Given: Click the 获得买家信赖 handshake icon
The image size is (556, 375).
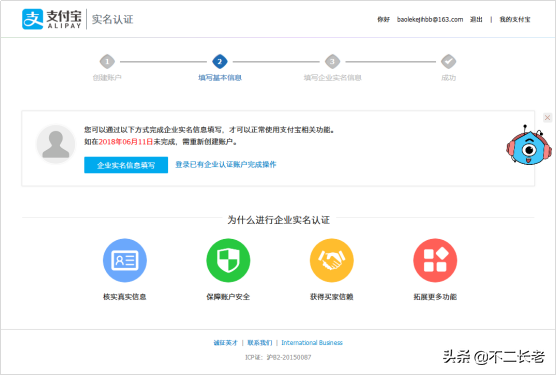Looking at the screenshot, I should (332, 260).
